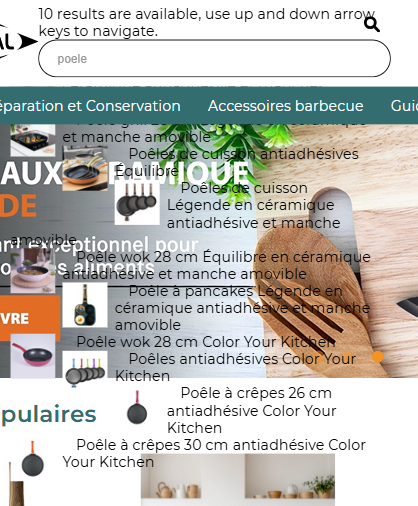Image resolution: width=418 pixels, height=506 pixels.
Task: Click the pancake pan with egg thumbnail
Action: [85, 305]
